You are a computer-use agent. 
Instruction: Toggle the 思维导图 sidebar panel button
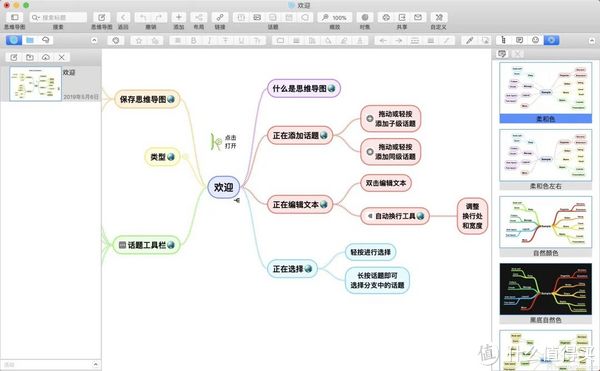coord(15,17)
